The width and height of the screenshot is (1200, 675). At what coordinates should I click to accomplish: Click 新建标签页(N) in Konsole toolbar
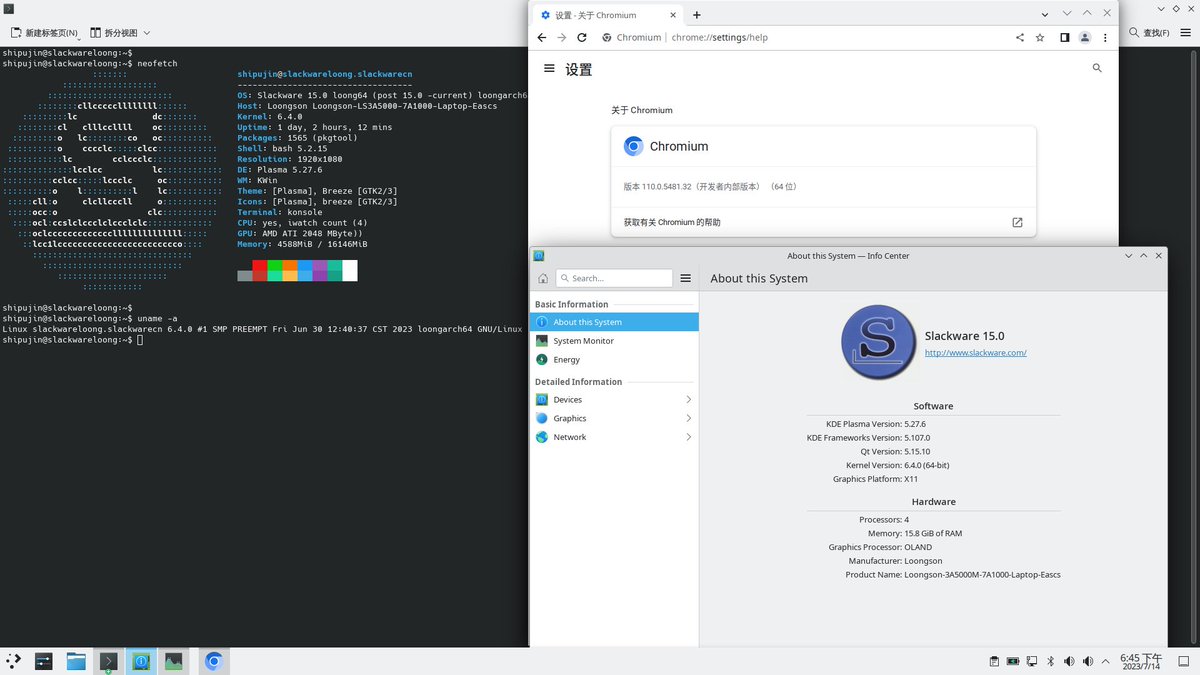tap(44, 33)
